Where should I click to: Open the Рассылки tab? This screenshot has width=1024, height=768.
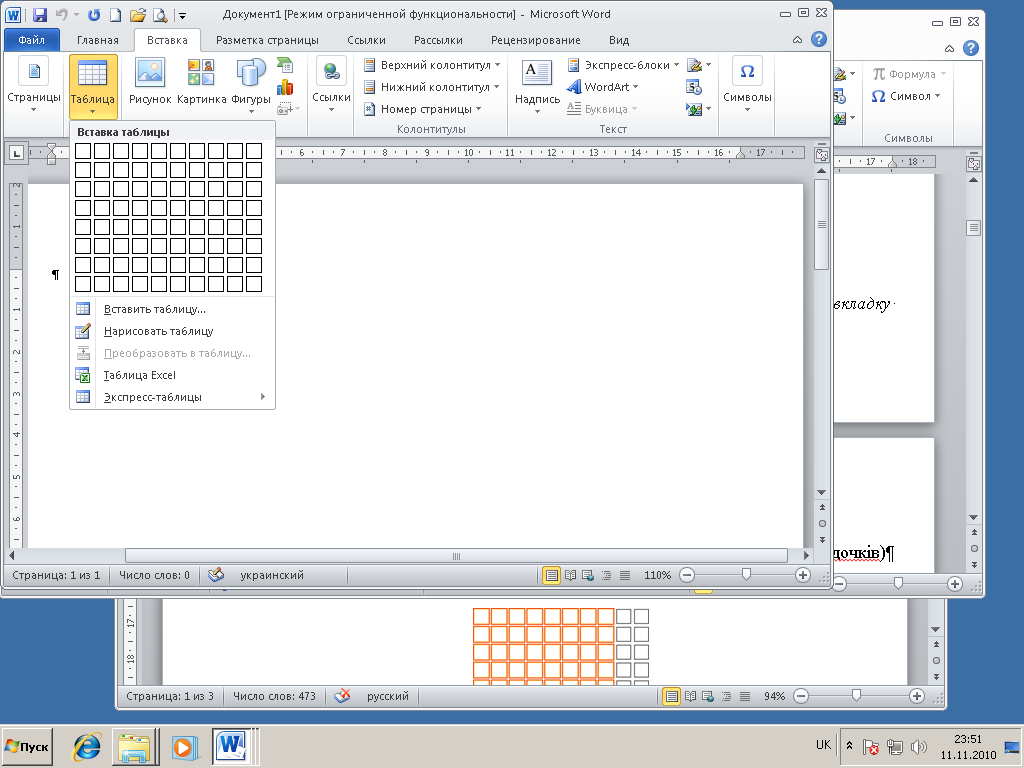[438, 40]
